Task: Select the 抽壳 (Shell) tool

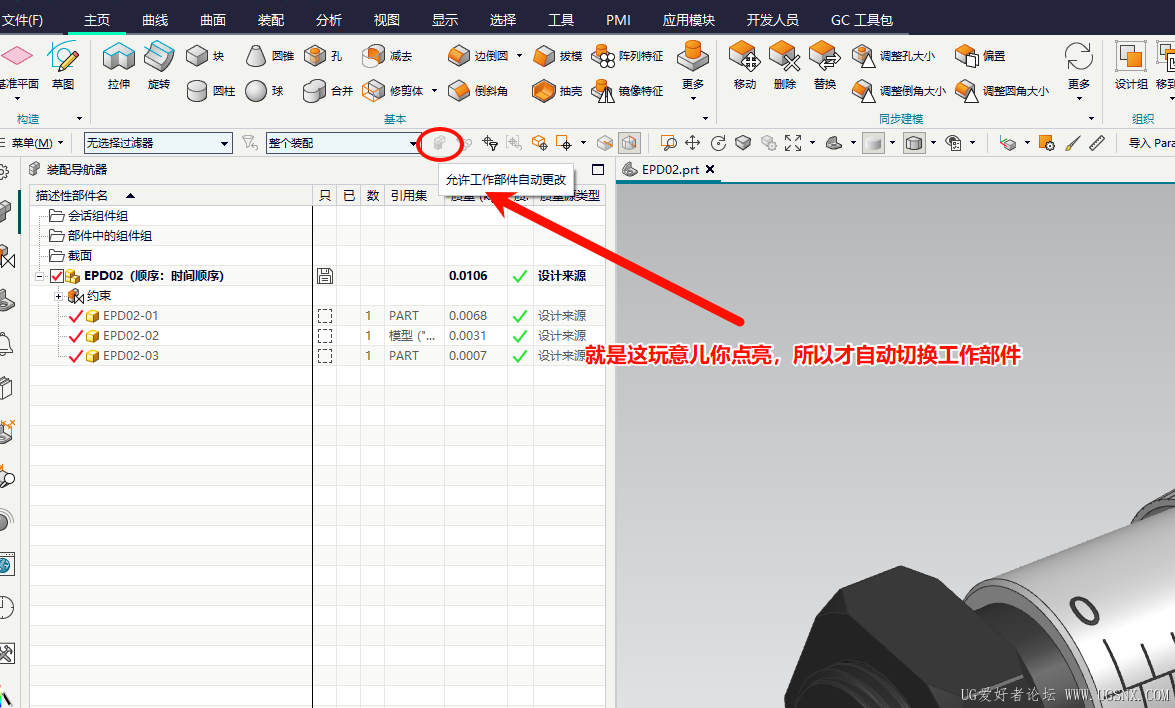Action: (x=558, y=91)
